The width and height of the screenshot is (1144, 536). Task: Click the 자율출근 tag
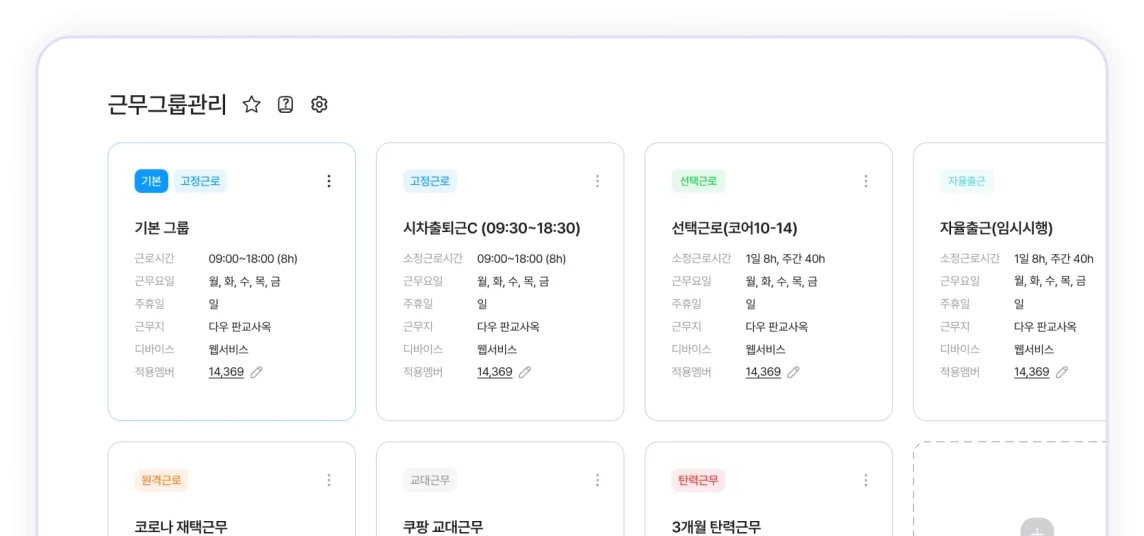[x=967, y=182]
